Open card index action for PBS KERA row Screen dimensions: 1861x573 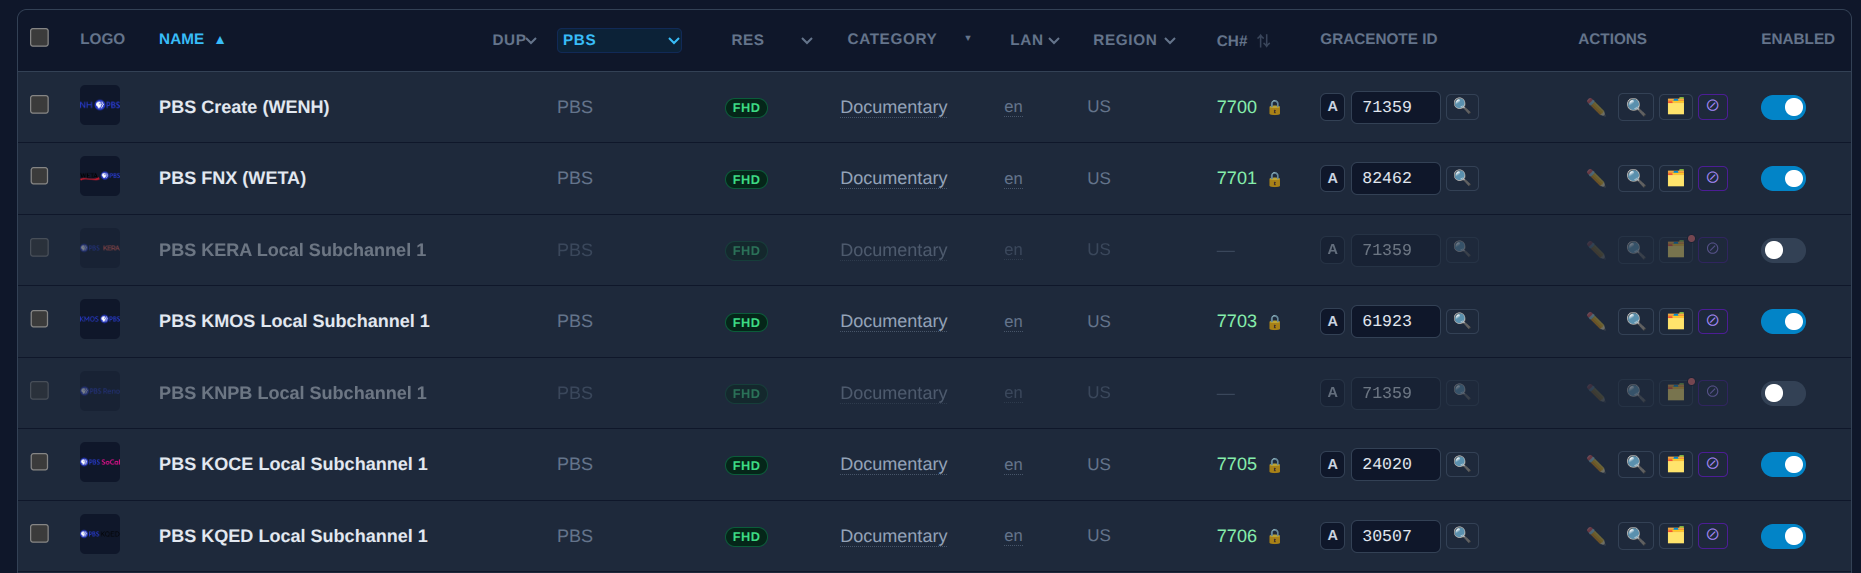(1676, 249)
